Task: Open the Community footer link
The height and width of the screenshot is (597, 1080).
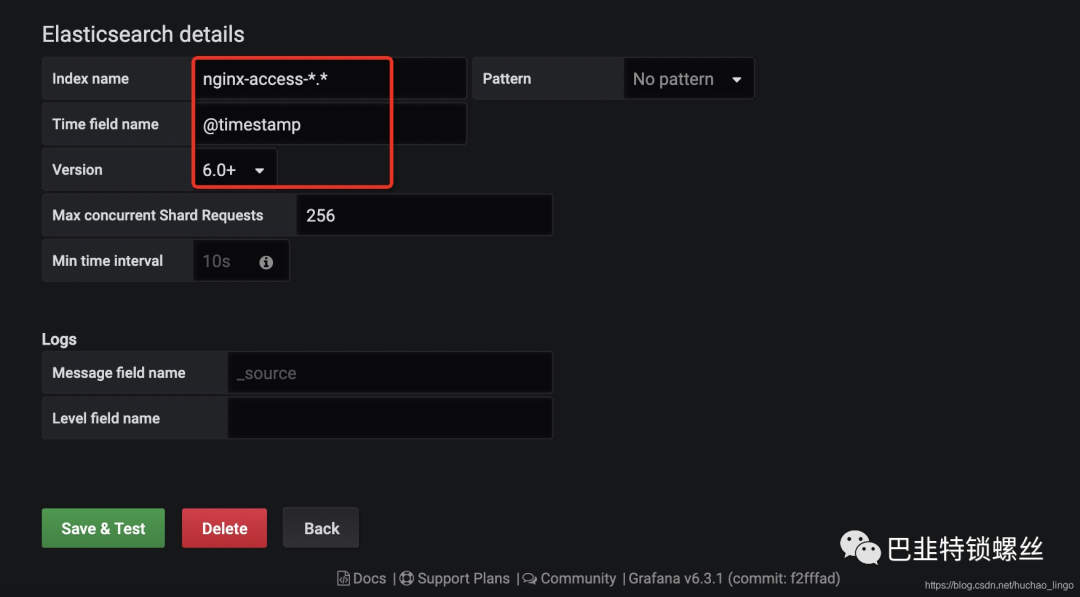Action: click(x=570, y=578)
